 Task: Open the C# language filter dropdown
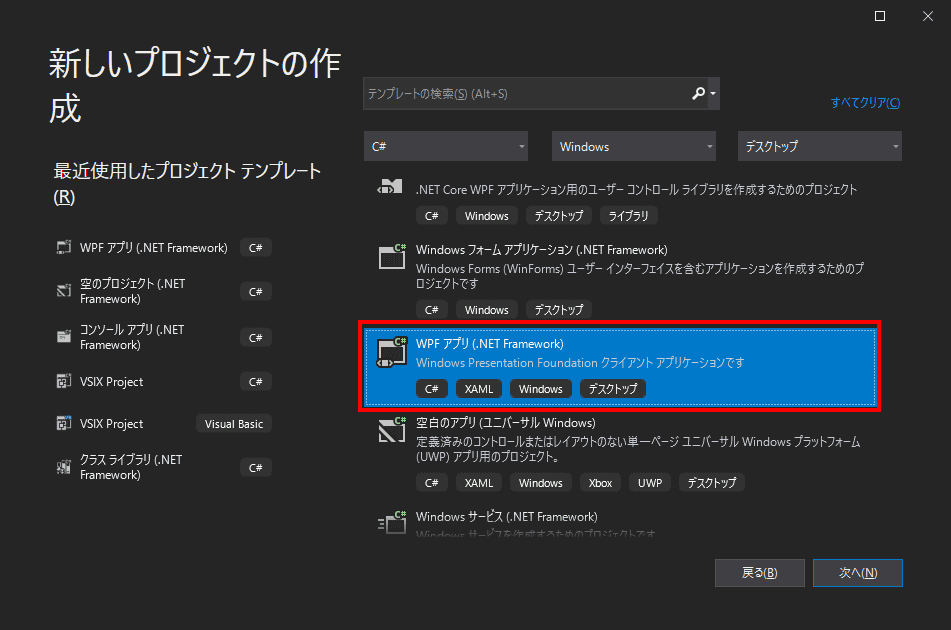click(446, 146)
